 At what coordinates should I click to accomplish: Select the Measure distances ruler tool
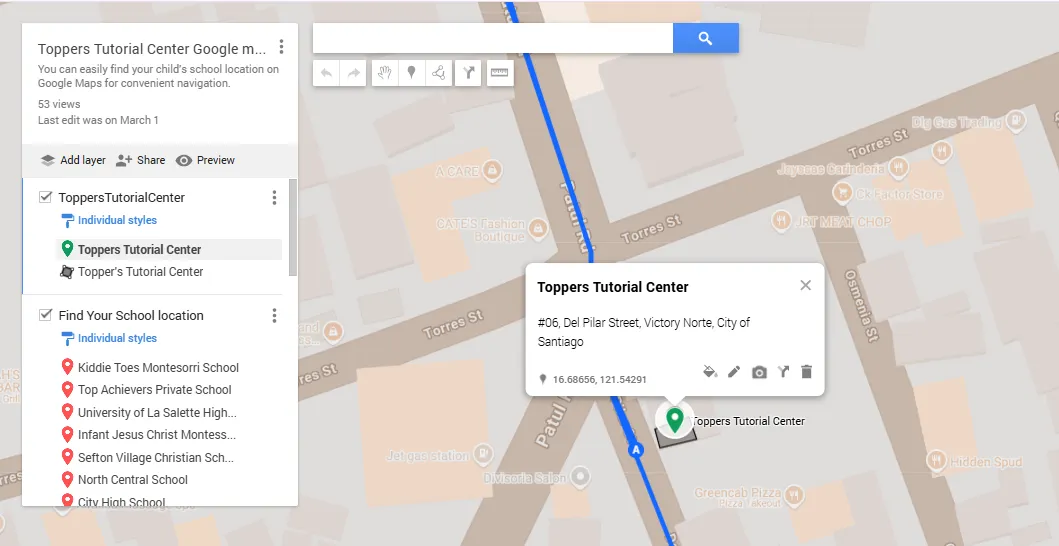pyautogui.click(x=499, y=73)
